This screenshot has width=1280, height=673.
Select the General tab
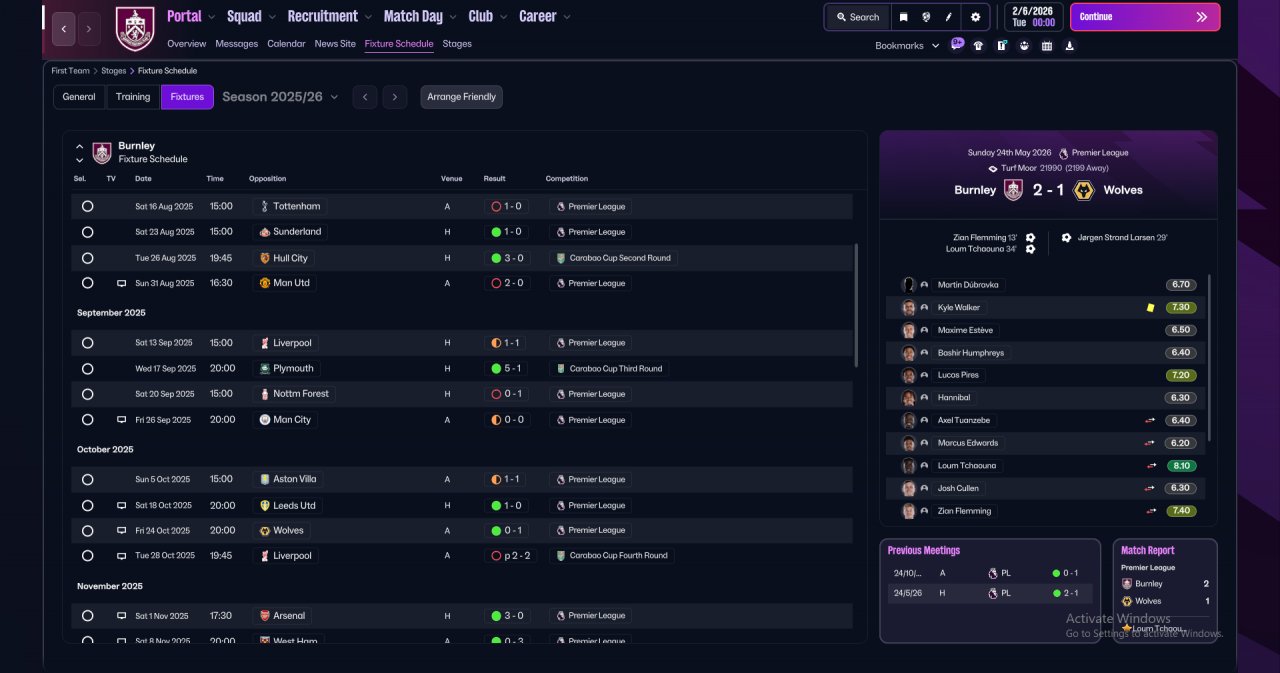(x=79, y=97)
